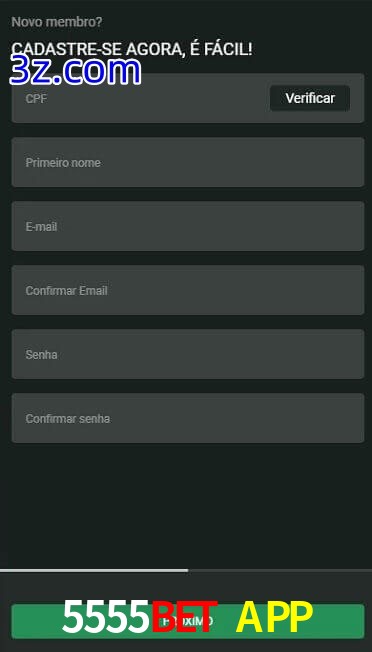Click the yellow APP overlay text

pos(274,617)
